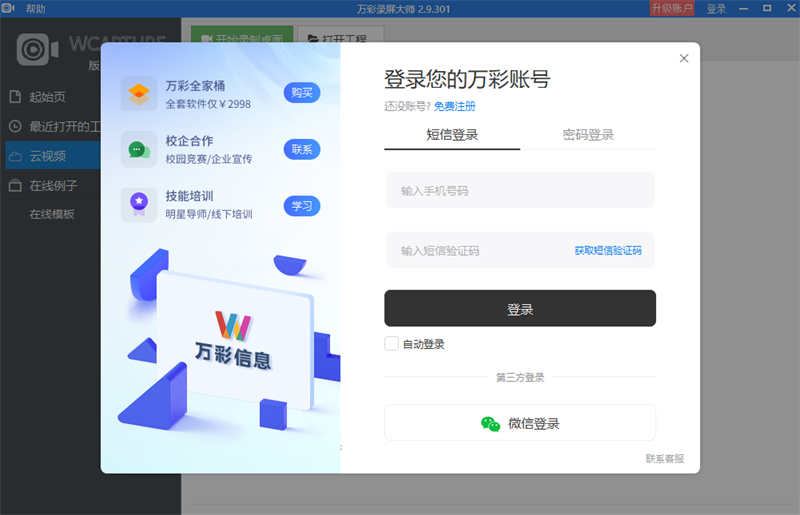
Task: Click the 升级账户 red button
Action: 672,8
